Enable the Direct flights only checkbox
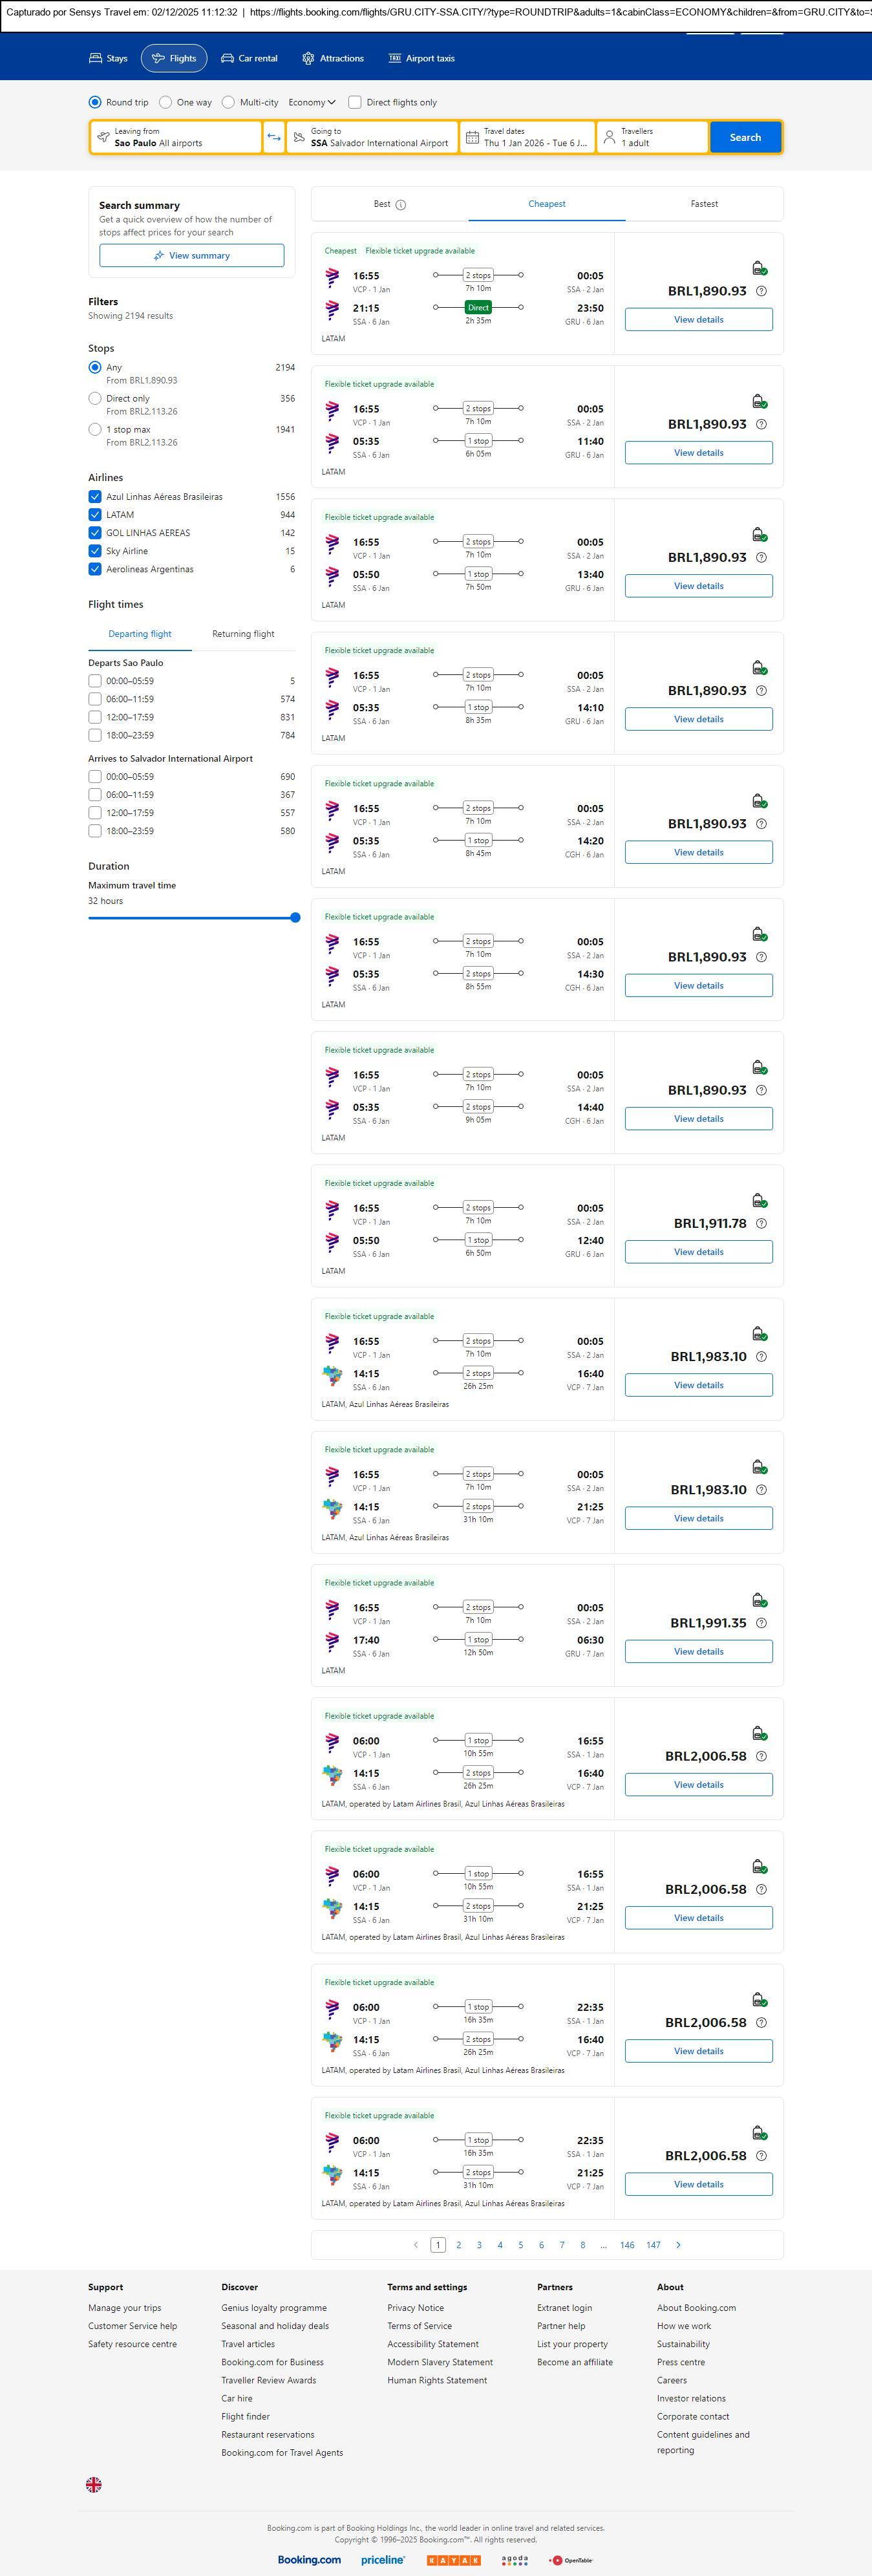872x2576 pixels. tap(355, 102)
